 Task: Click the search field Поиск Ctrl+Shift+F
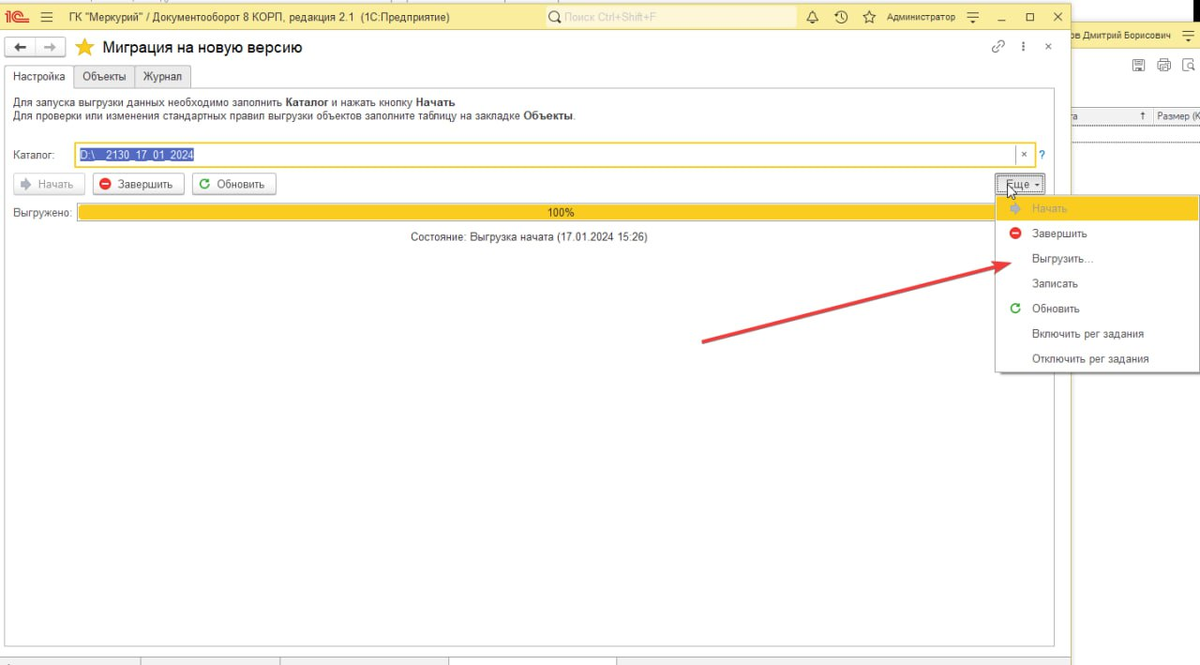point(672,17)
